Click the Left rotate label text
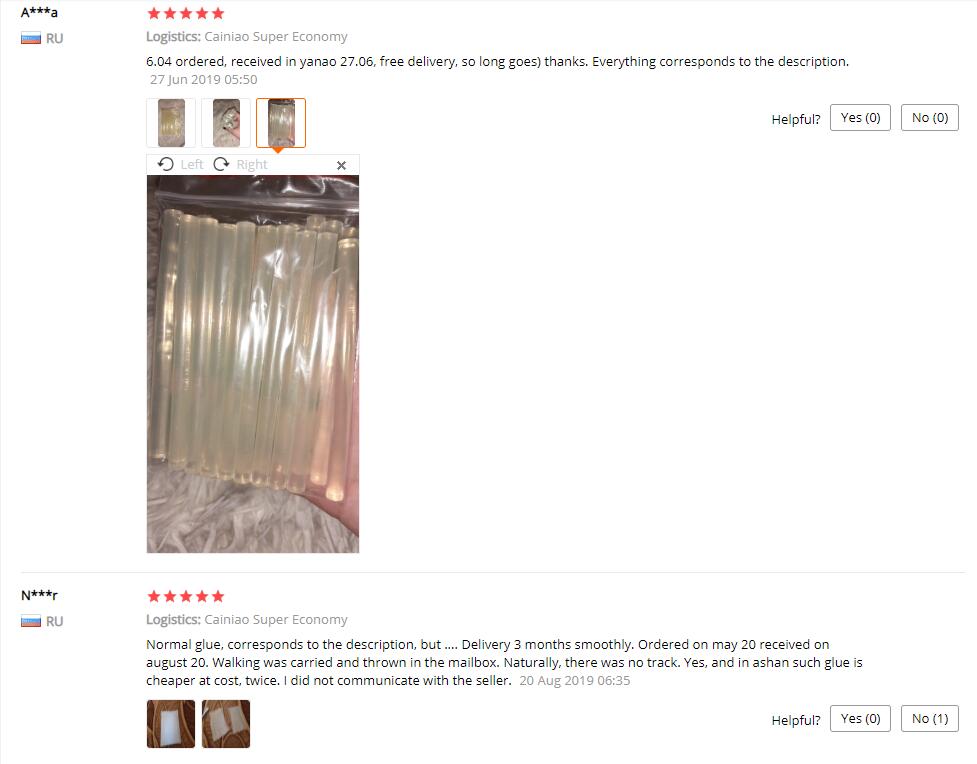Image resolution: width=977 pixels, height=764 pixels. click(192, 165)
